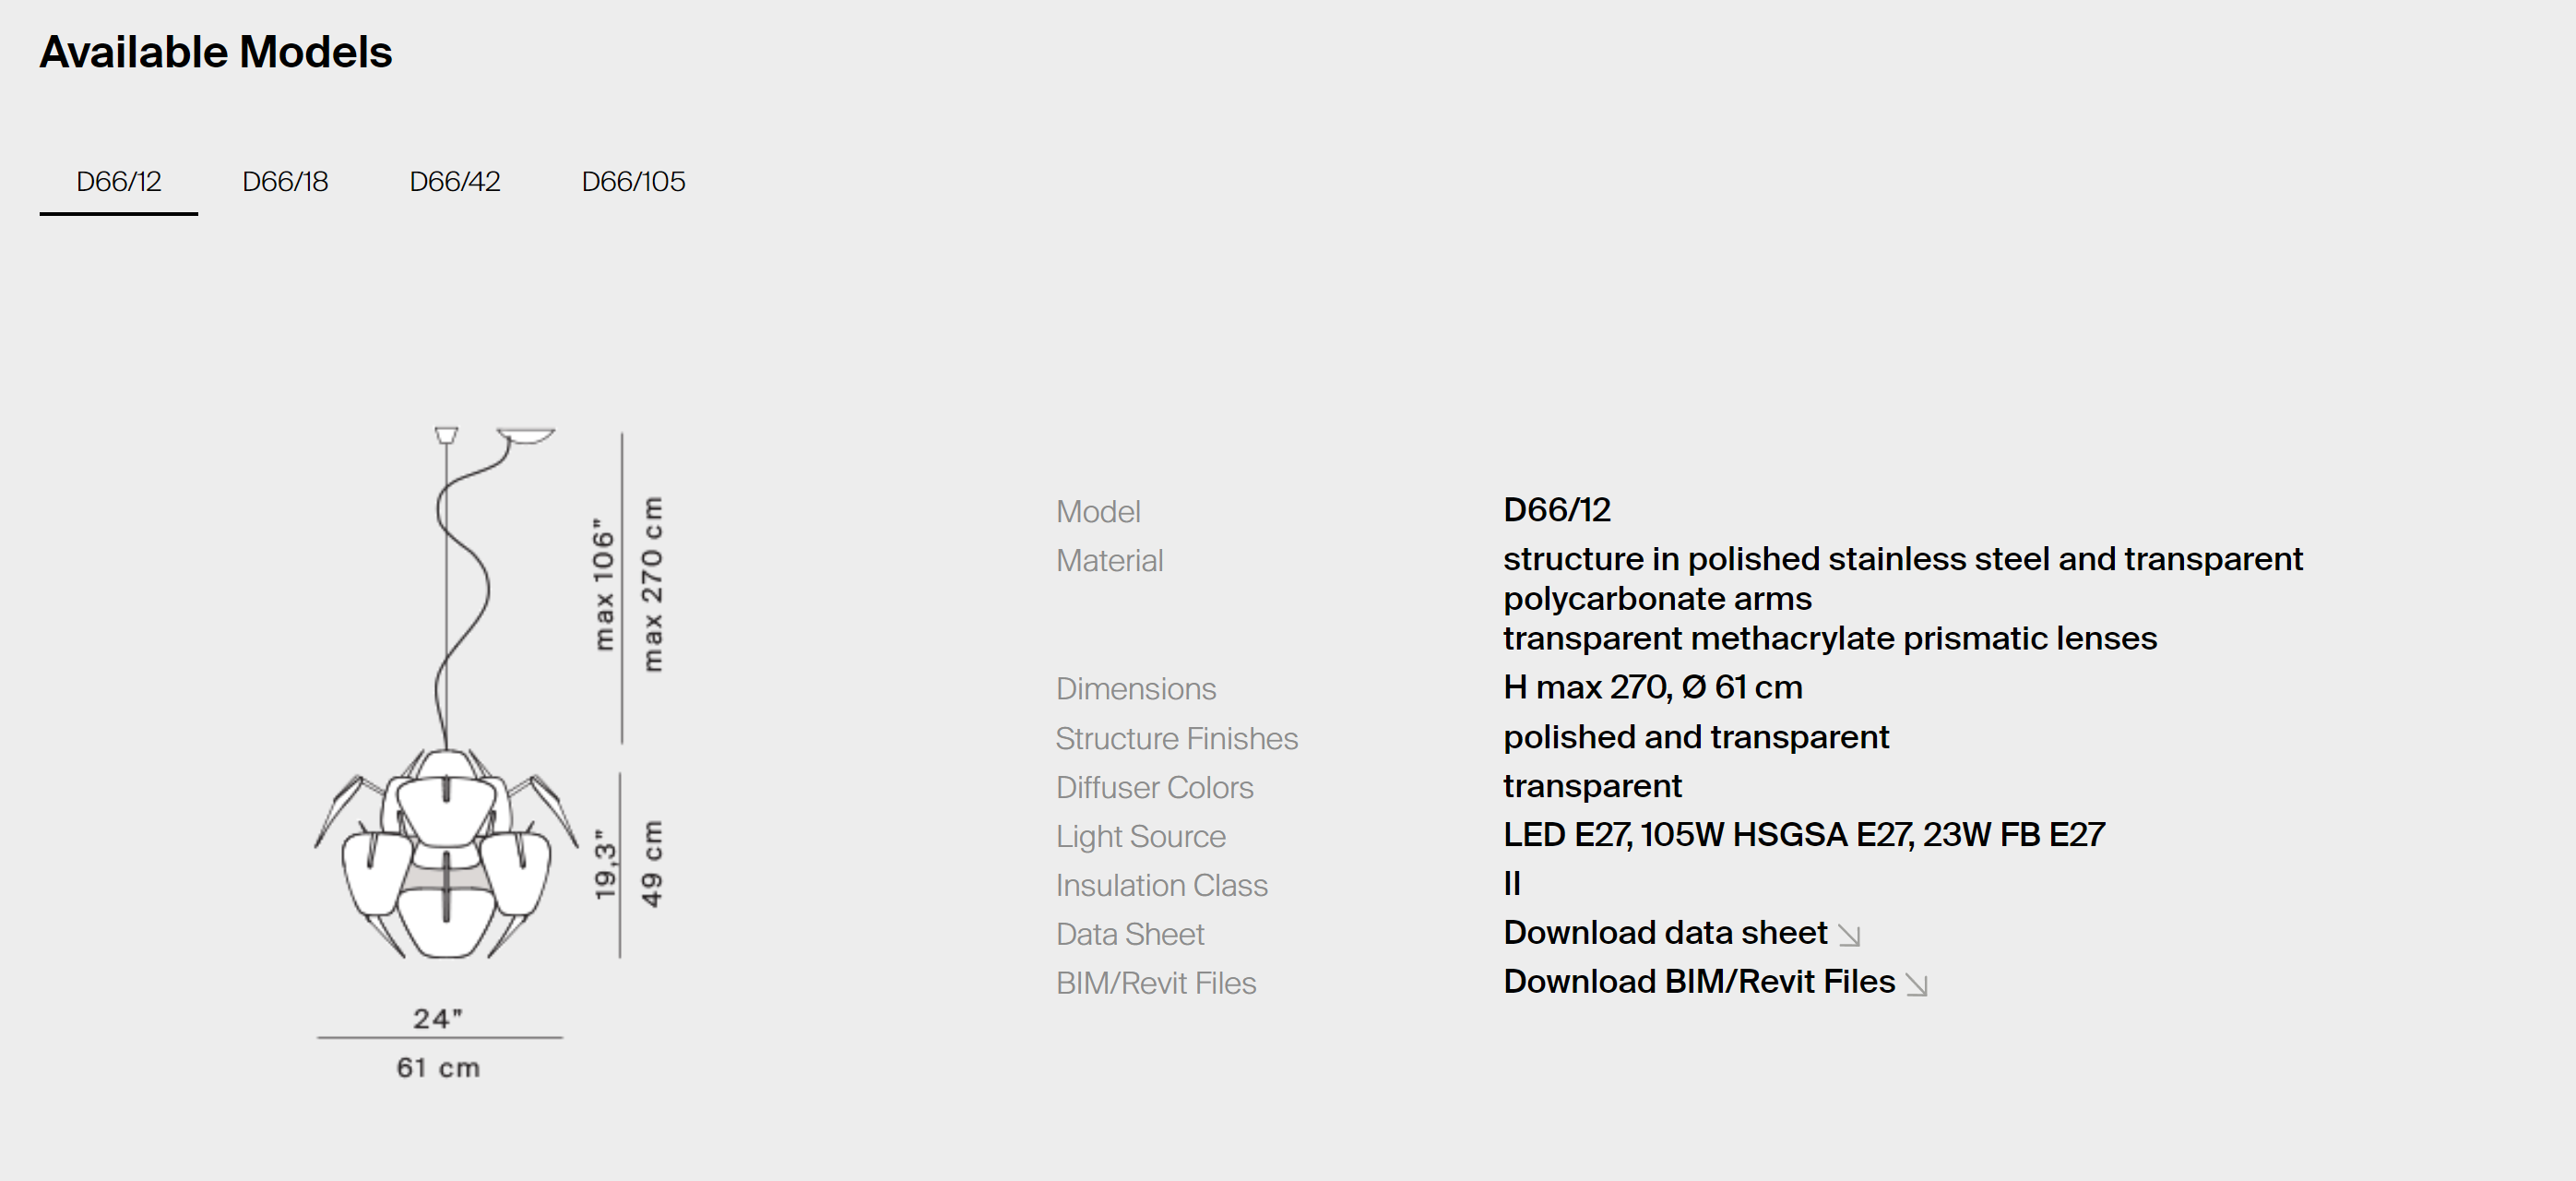Click the Structure Finishes label
This screenshot has height=1181, width=2576.
coord(1176,739)
